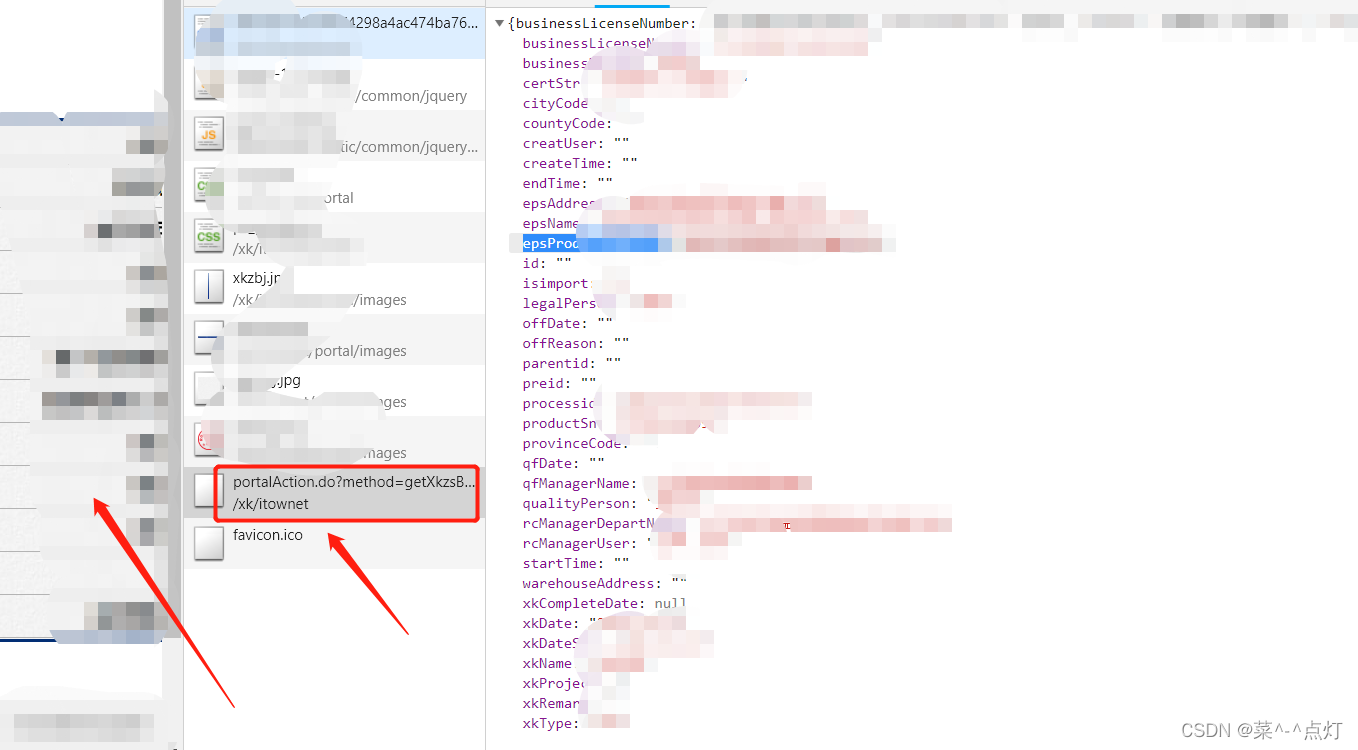The image size is (1358, 750).
Task: Click the thumbnail icon of xkzbj.jp request
Action: pyautogui.click(x=209, y=288)
